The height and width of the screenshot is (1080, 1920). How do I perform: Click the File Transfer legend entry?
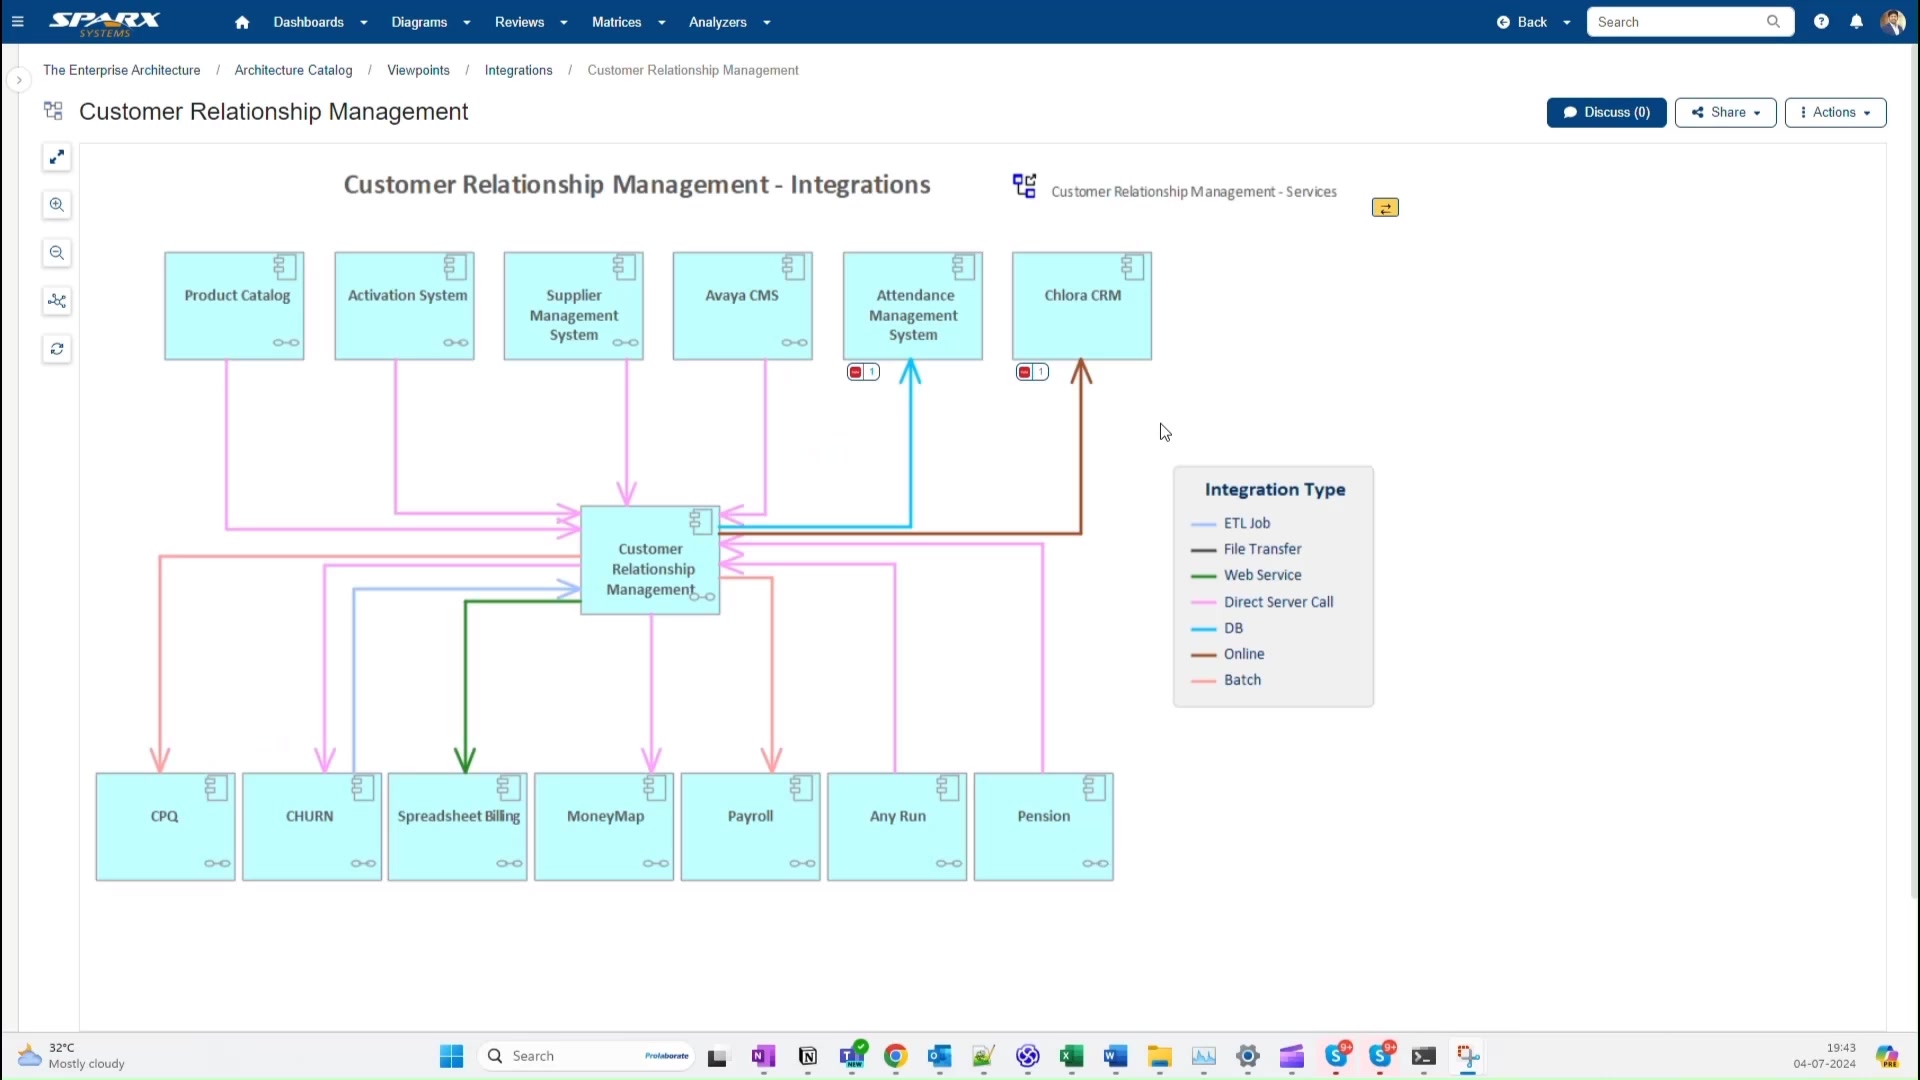pyautogui.click(x=1246, y=549)
